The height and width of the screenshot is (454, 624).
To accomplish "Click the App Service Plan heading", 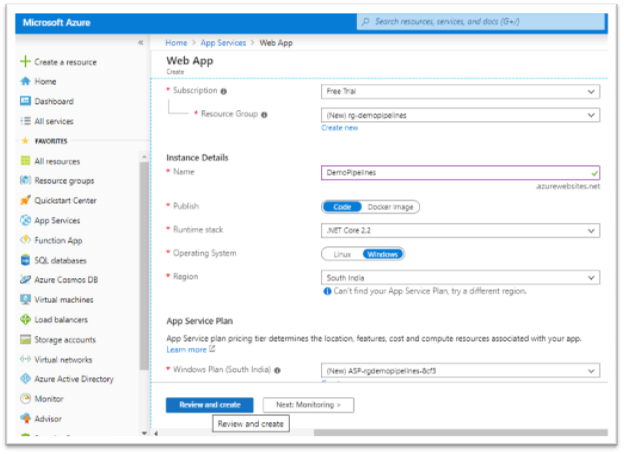I will coord(200,321).
